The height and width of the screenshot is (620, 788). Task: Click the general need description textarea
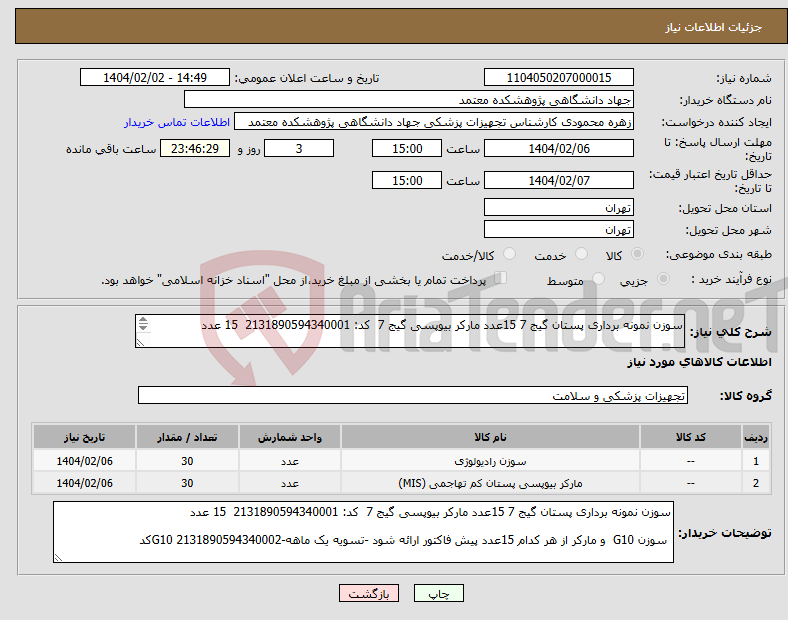(410, 331)
